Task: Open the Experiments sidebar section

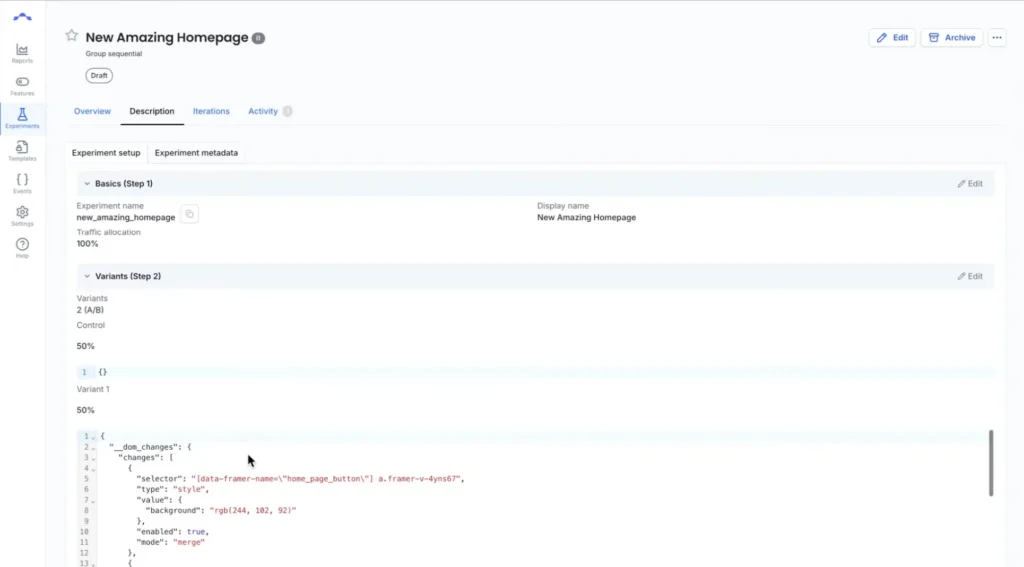Action: (x=22, y=118)
